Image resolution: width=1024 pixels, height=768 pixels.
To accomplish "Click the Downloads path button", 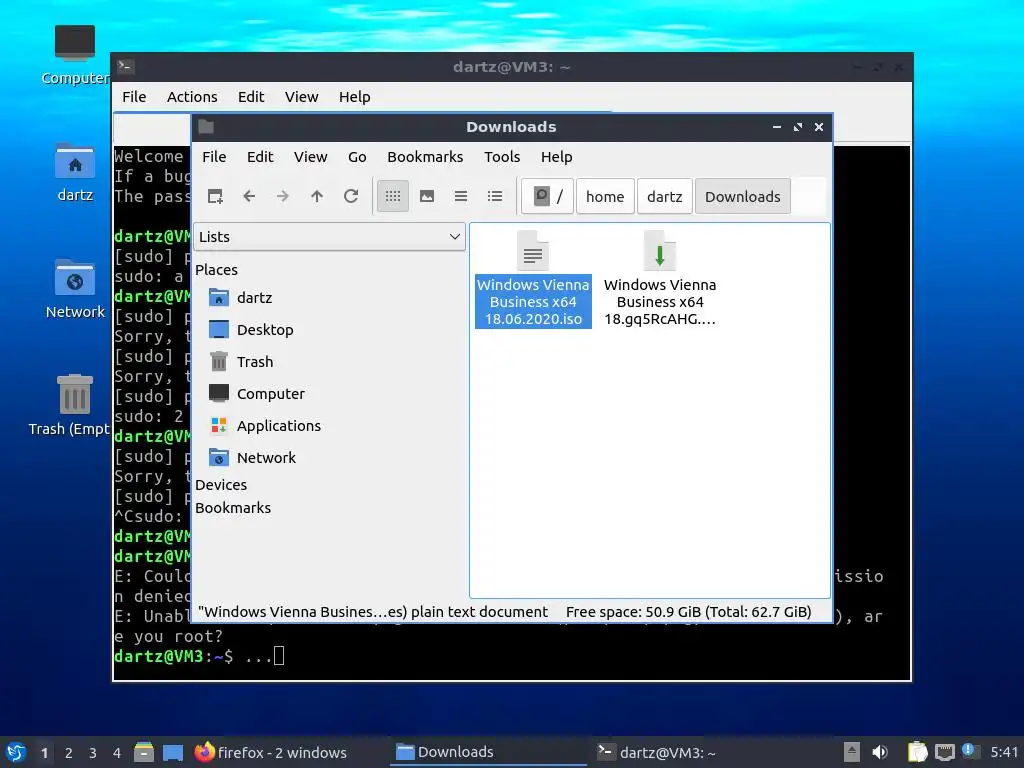I will coord(743,196).
